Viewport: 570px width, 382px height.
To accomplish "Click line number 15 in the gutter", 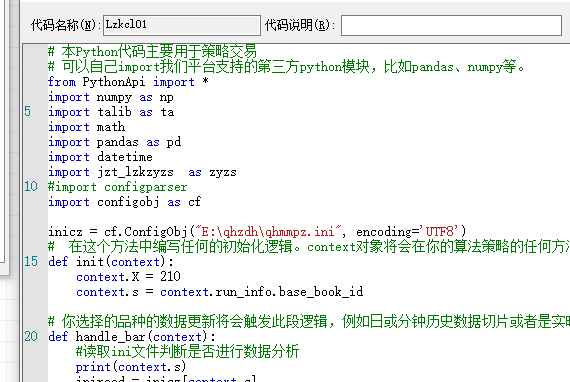I will (31, 261).
